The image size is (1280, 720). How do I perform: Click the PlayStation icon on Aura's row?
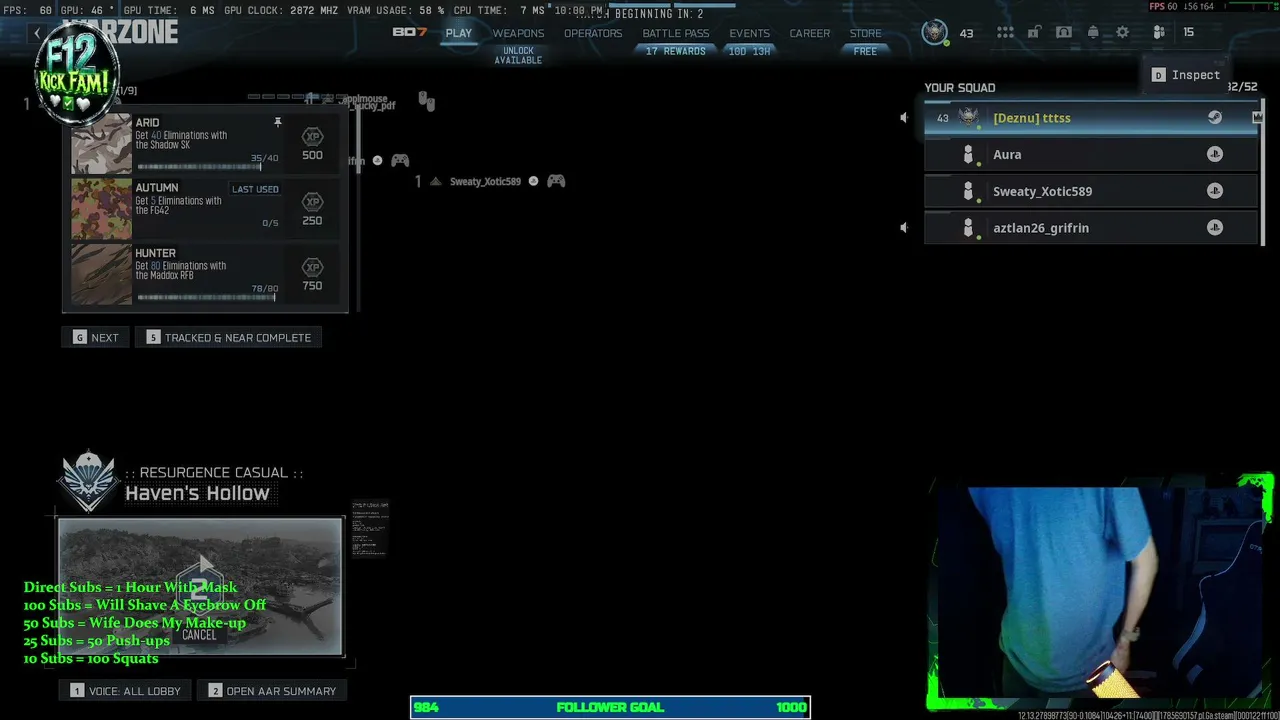point(1215,154)
